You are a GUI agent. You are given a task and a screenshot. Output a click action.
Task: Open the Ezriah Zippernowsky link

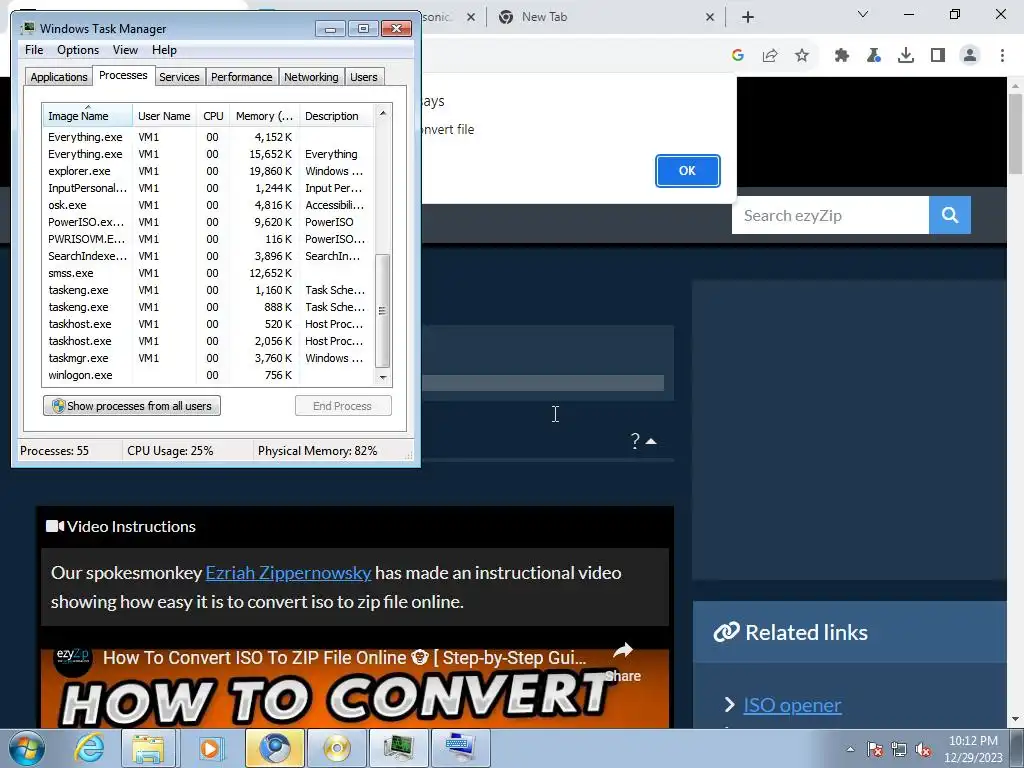click(x=288, y=573)
